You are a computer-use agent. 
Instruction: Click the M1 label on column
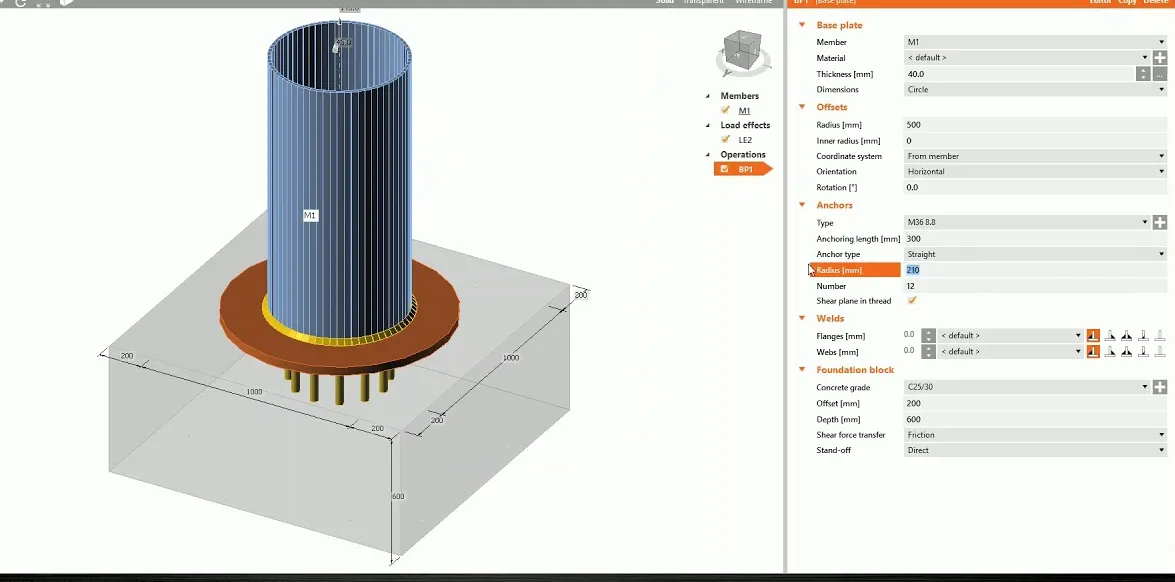[310, 215]
